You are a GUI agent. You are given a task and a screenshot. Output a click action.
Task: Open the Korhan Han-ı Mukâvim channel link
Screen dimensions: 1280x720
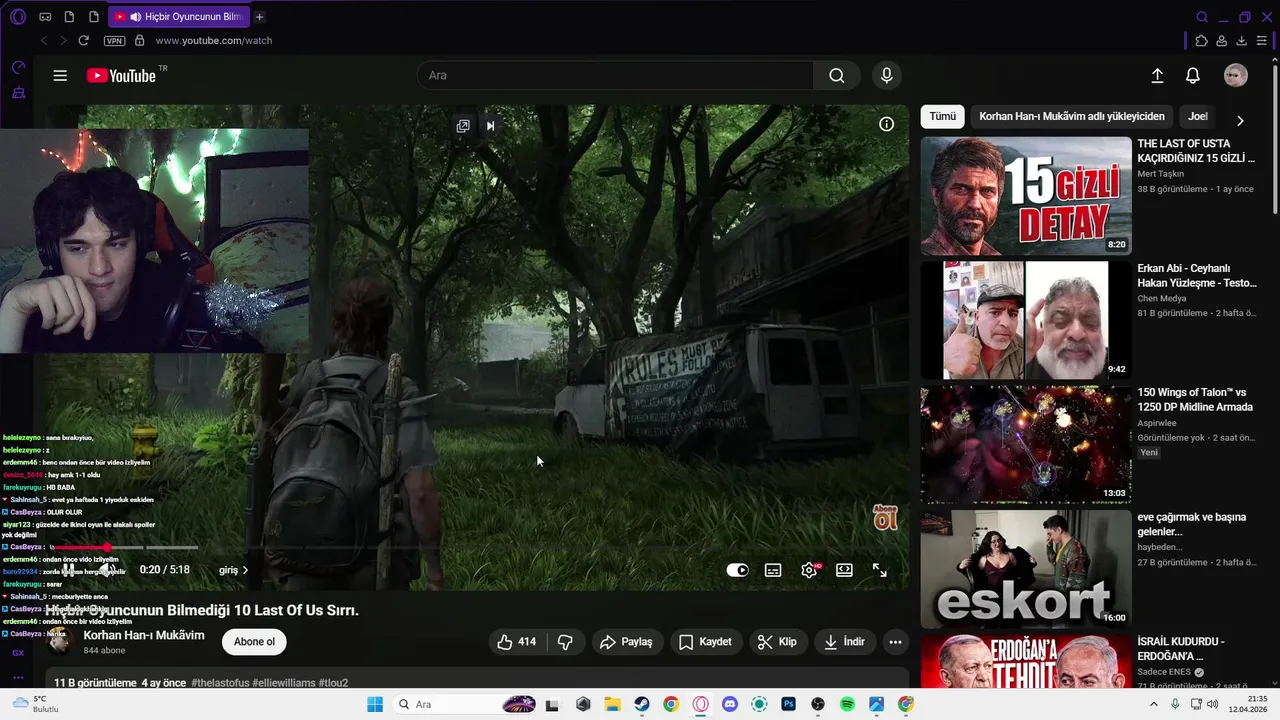tap(144, 636)
